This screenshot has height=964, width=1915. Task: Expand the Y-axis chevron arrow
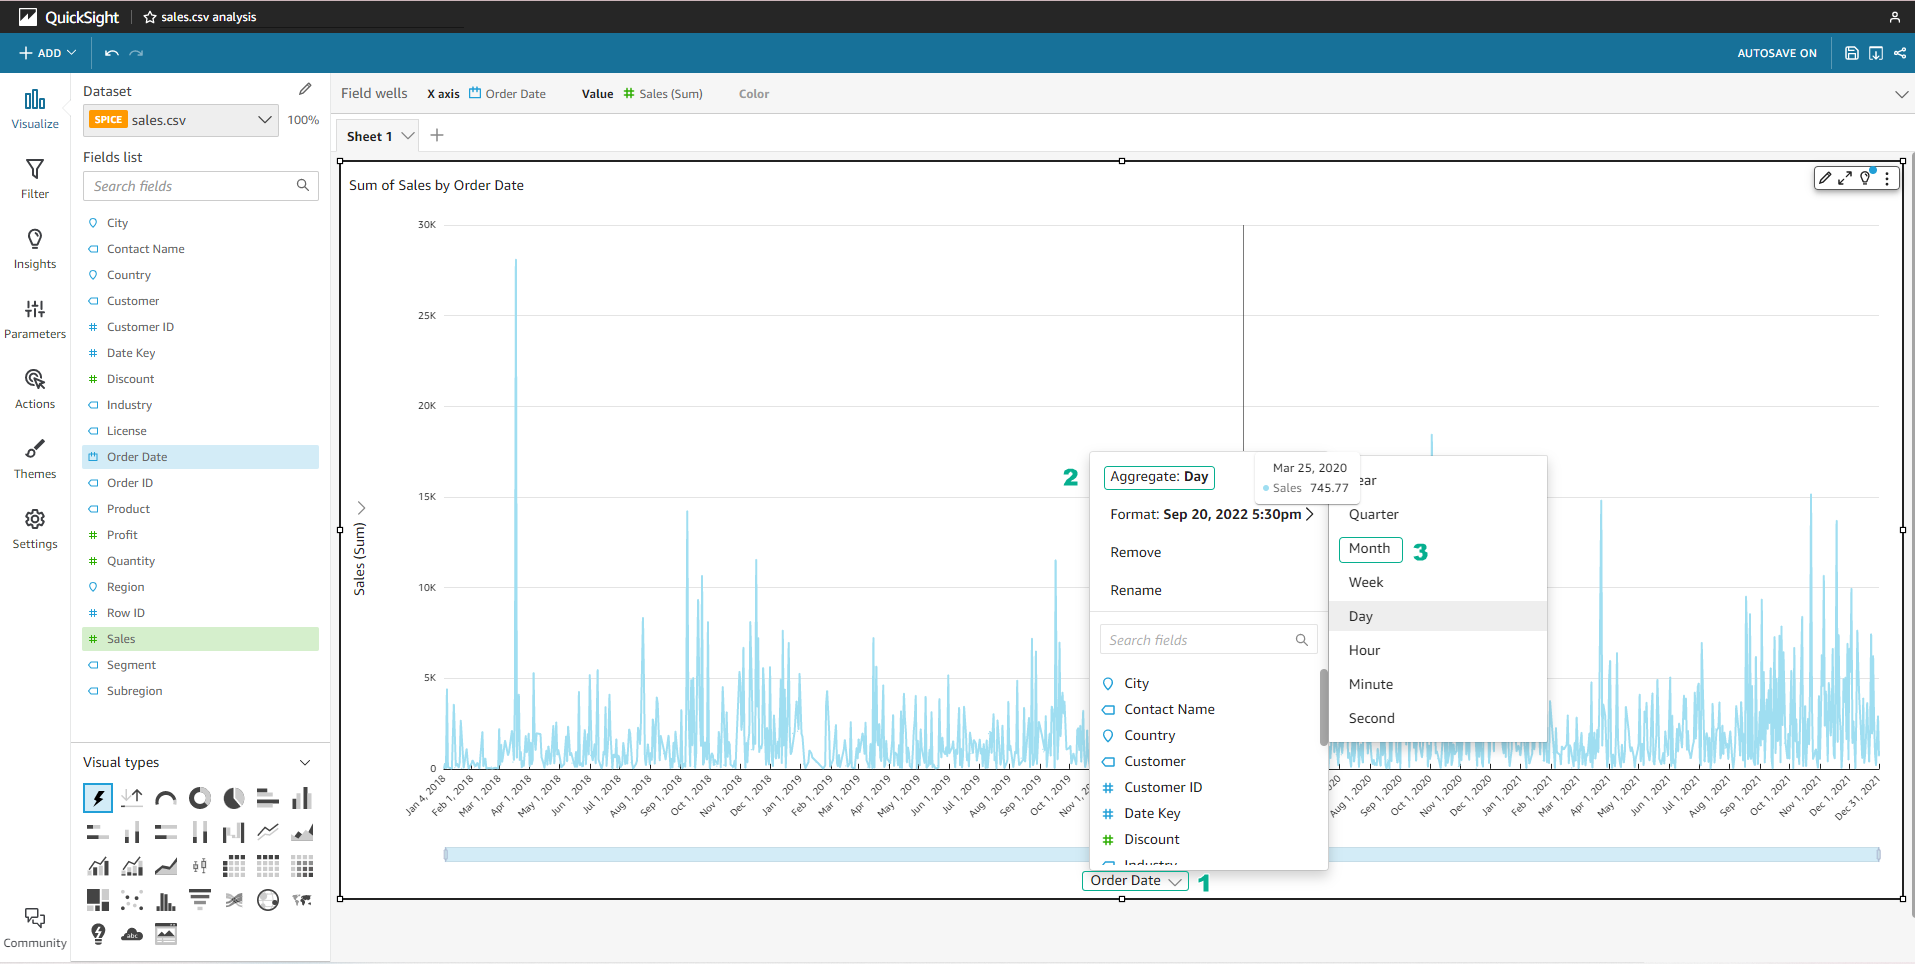[x=361, y=508]
